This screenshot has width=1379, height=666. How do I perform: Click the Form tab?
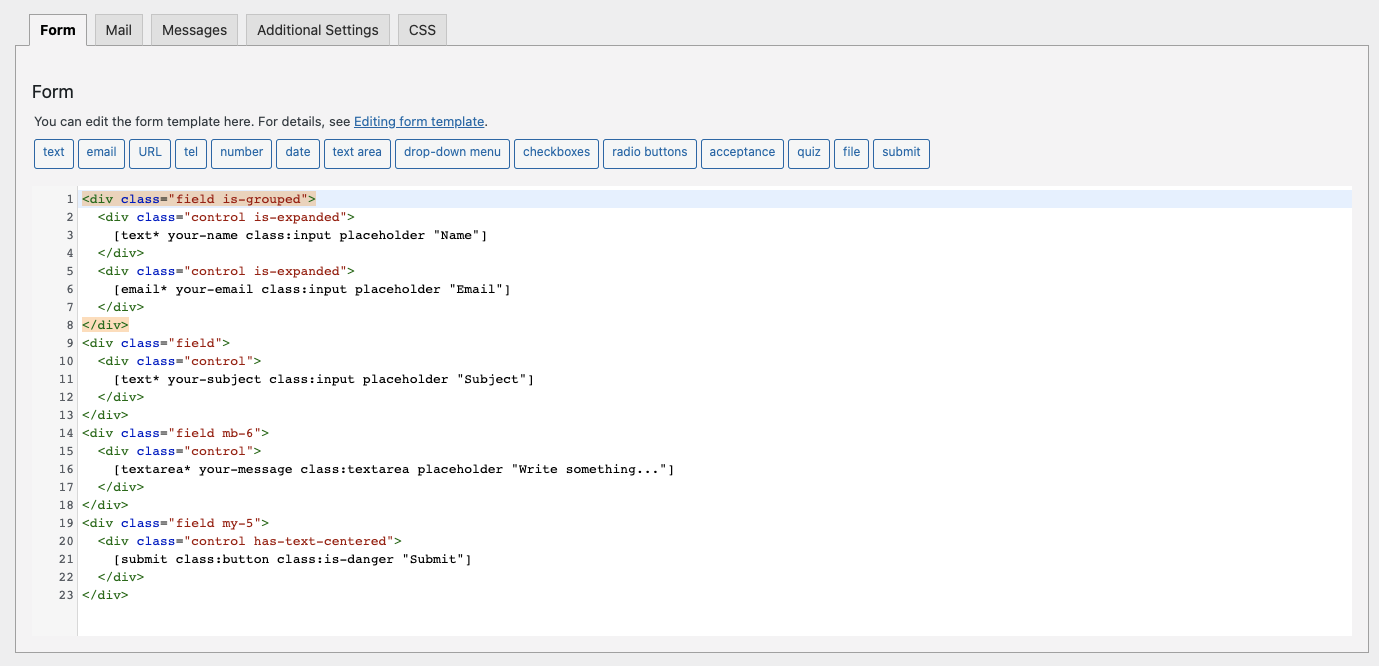58,30
